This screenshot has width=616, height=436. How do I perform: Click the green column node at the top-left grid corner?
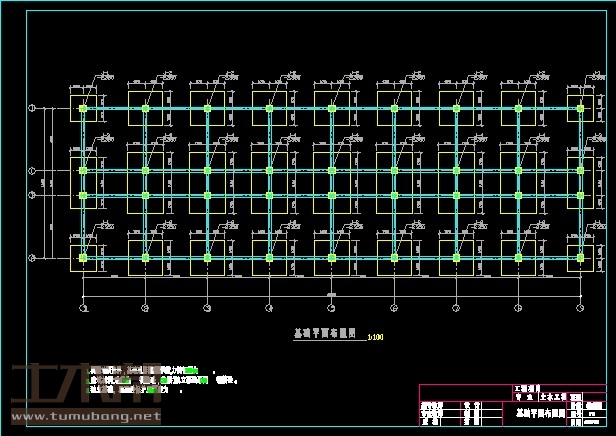click(x=83, y=108)
